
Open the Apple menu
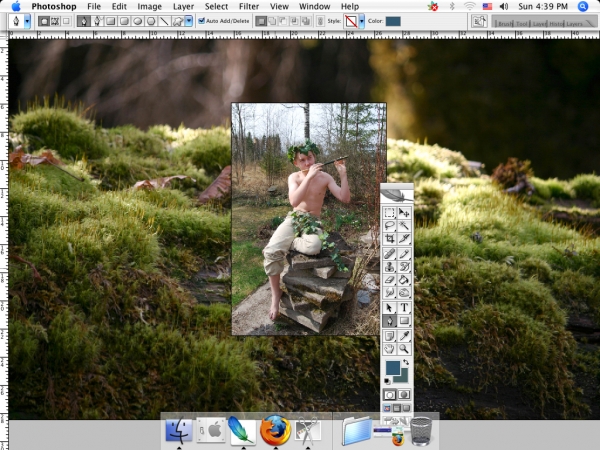pyautogui.click(x=16, y=7)
